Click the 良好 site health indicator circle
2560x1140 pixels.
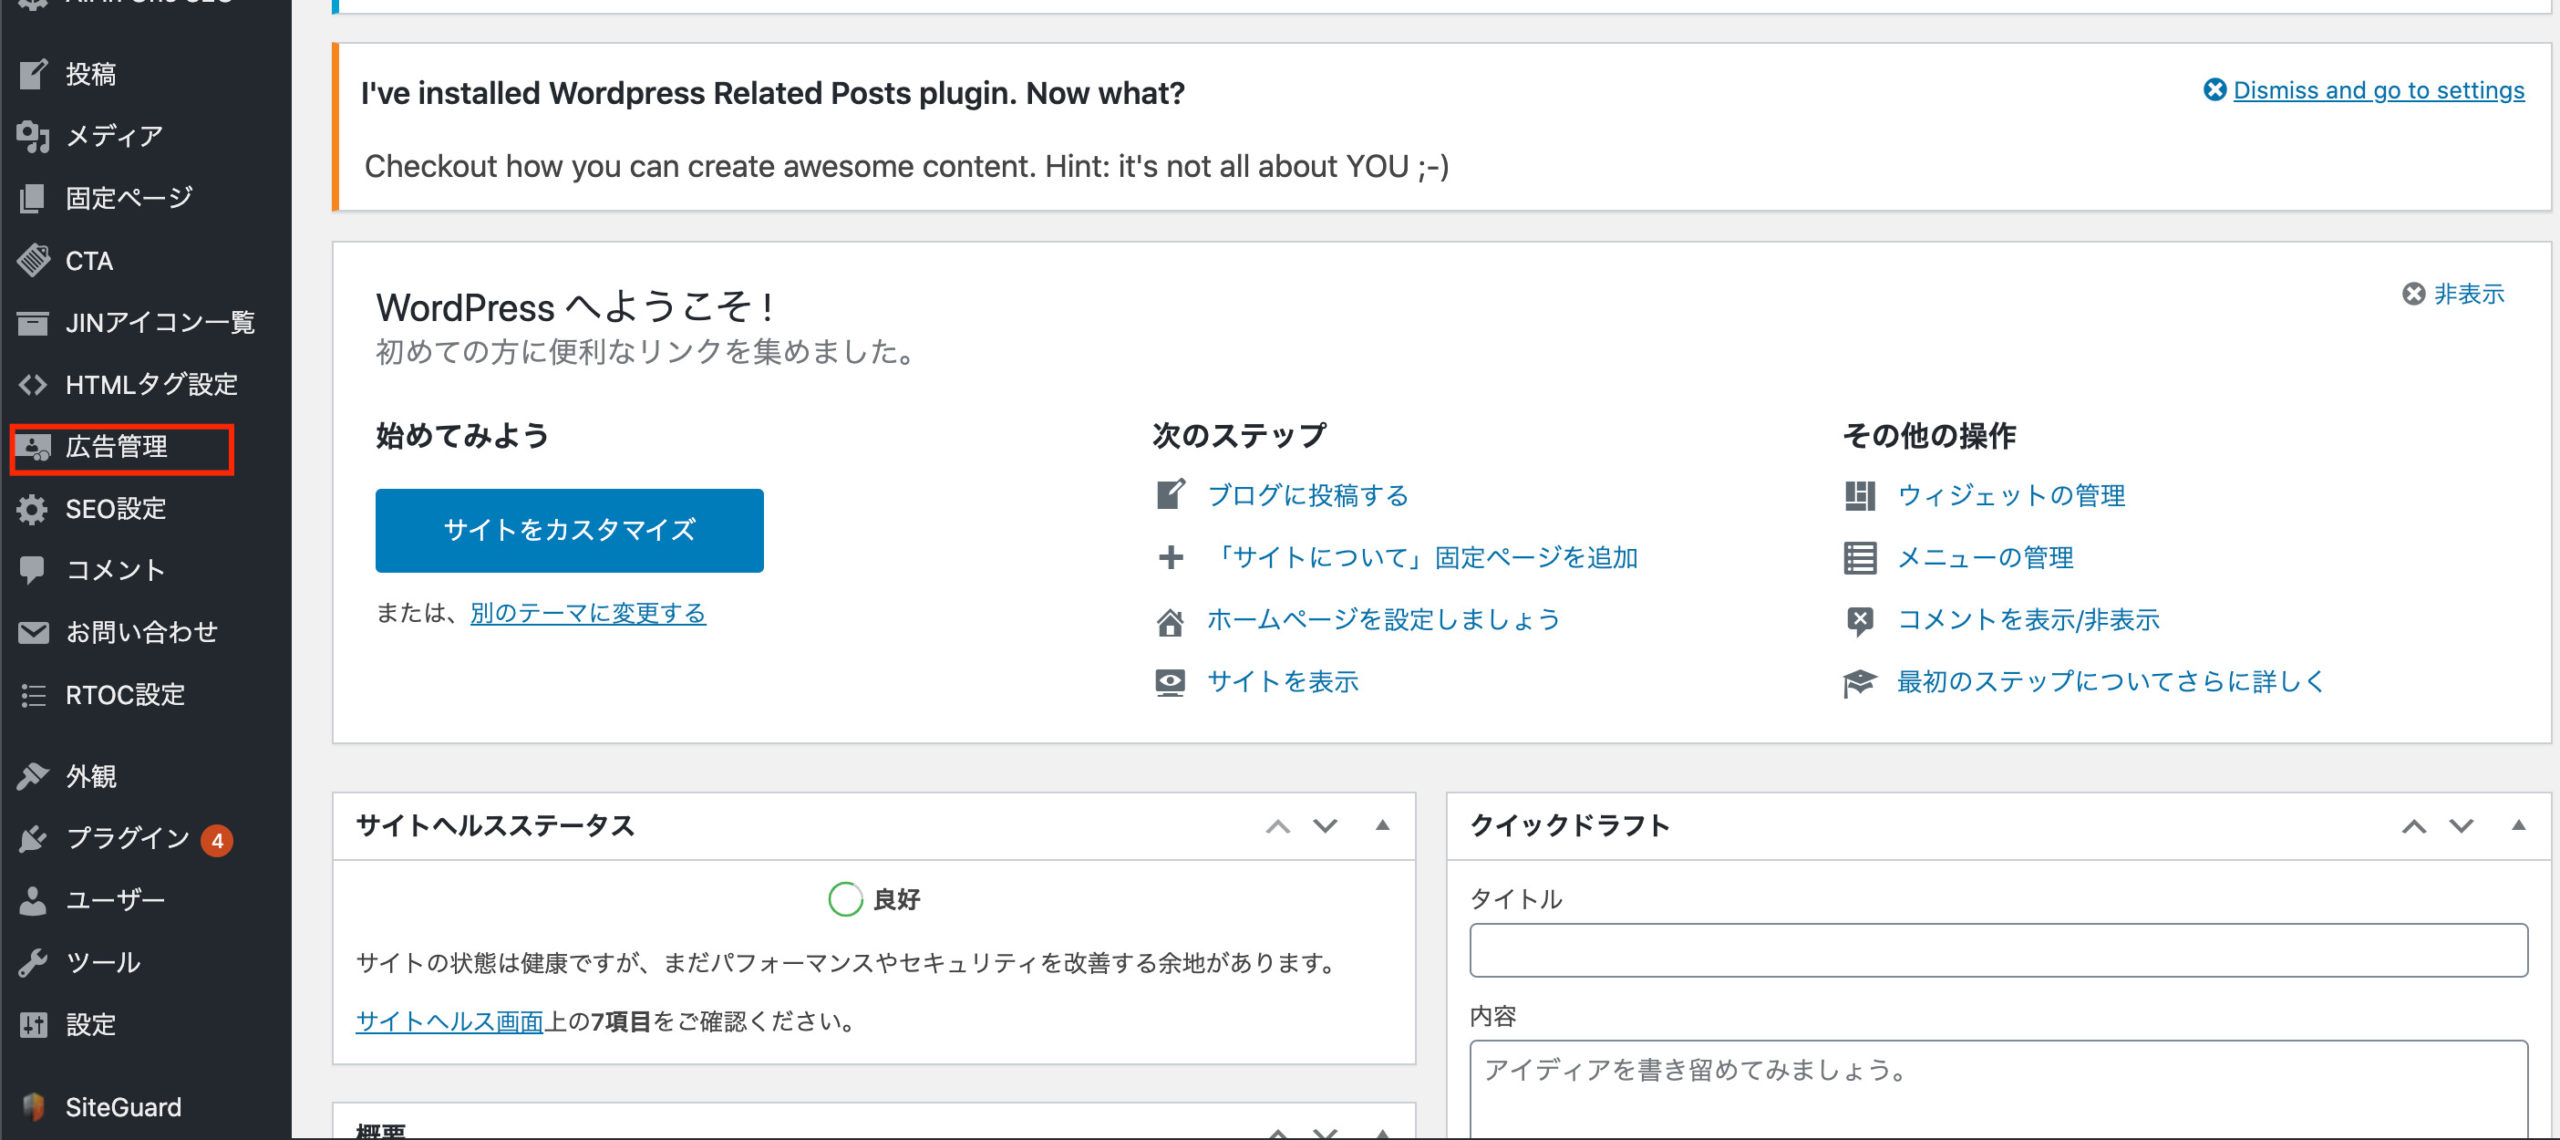coord(846,899)
